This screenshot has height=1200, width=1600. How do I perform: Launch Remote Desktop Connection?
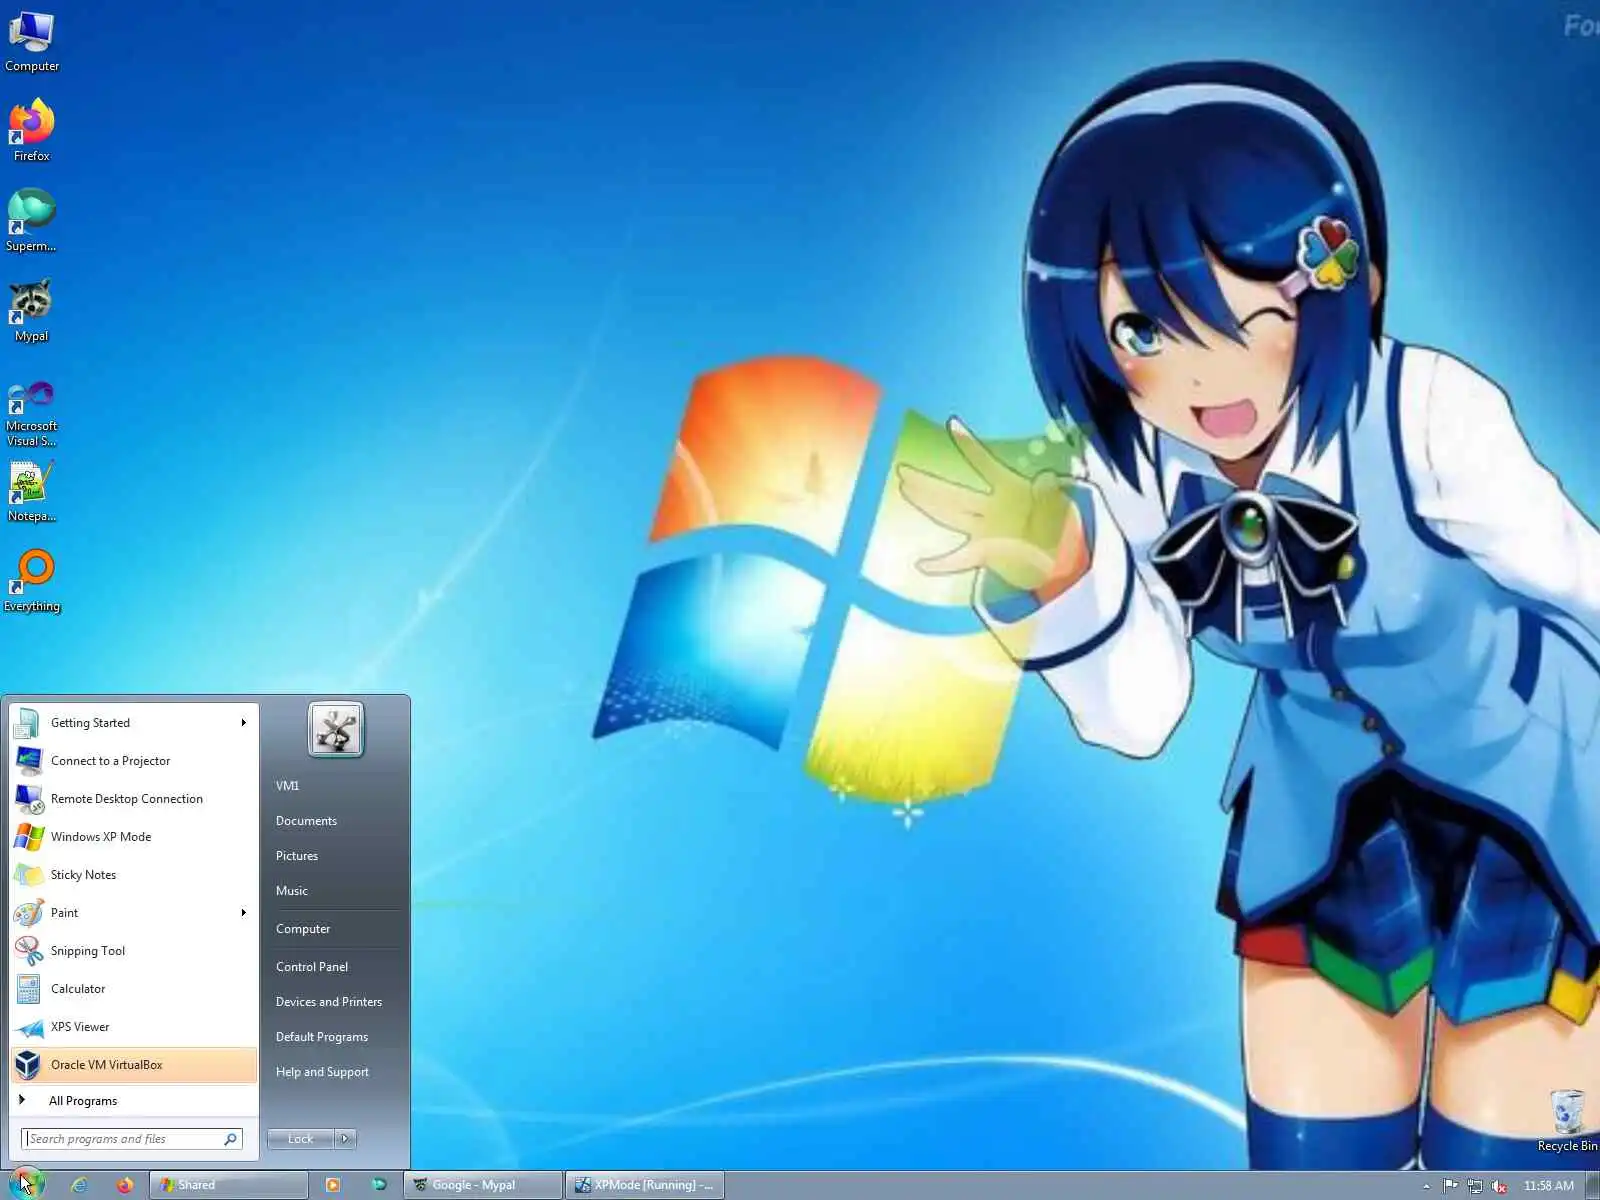(134, 799)
